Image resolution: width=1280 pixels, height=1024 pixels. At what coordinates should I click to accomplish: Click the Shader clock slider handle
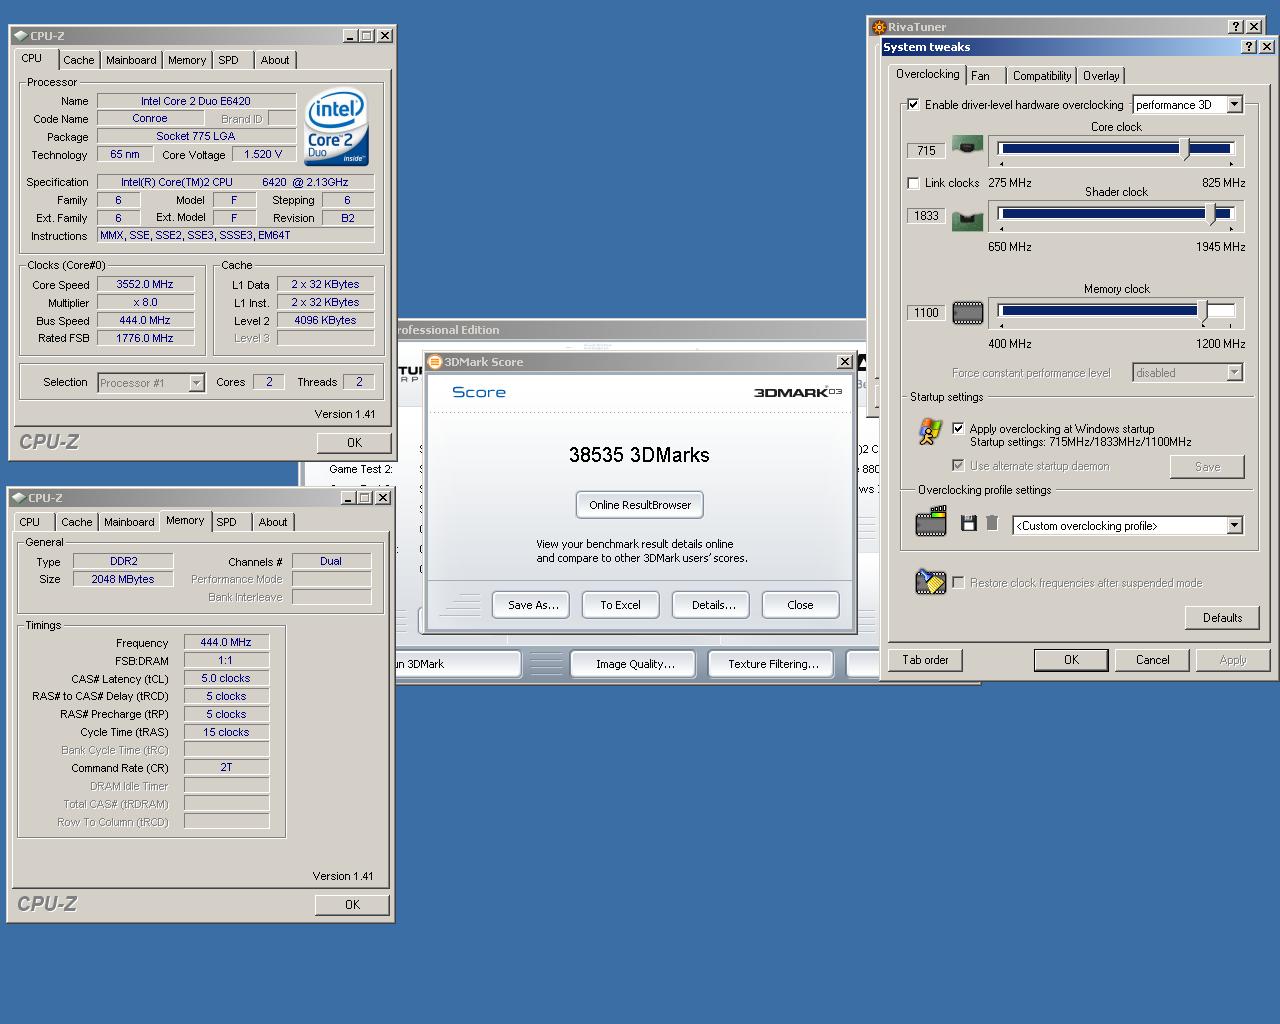coord(1212,214)
